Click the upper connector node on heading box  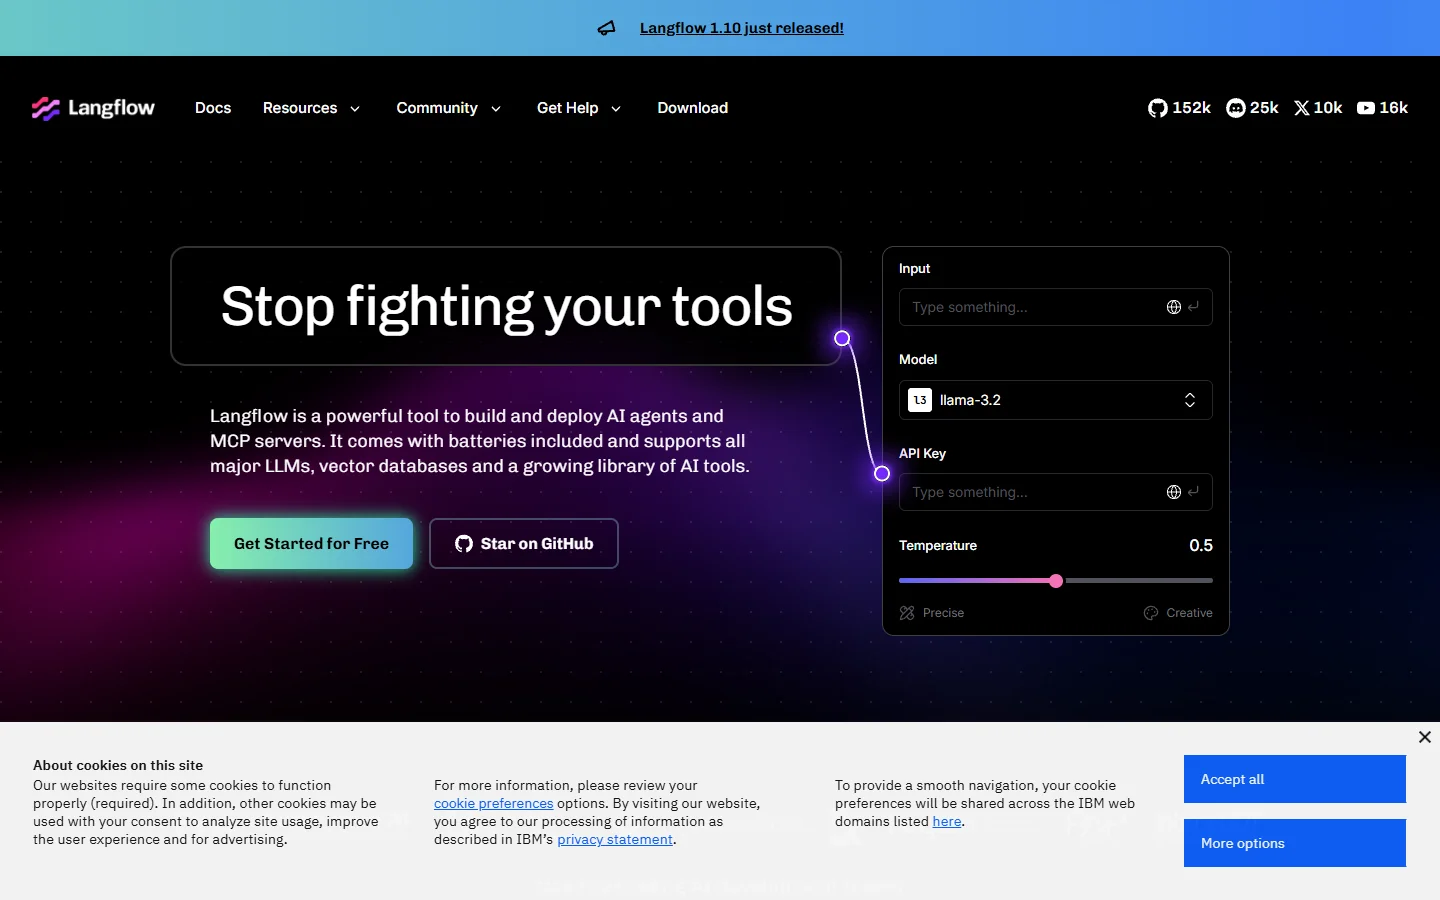click(x=842, y=338)
